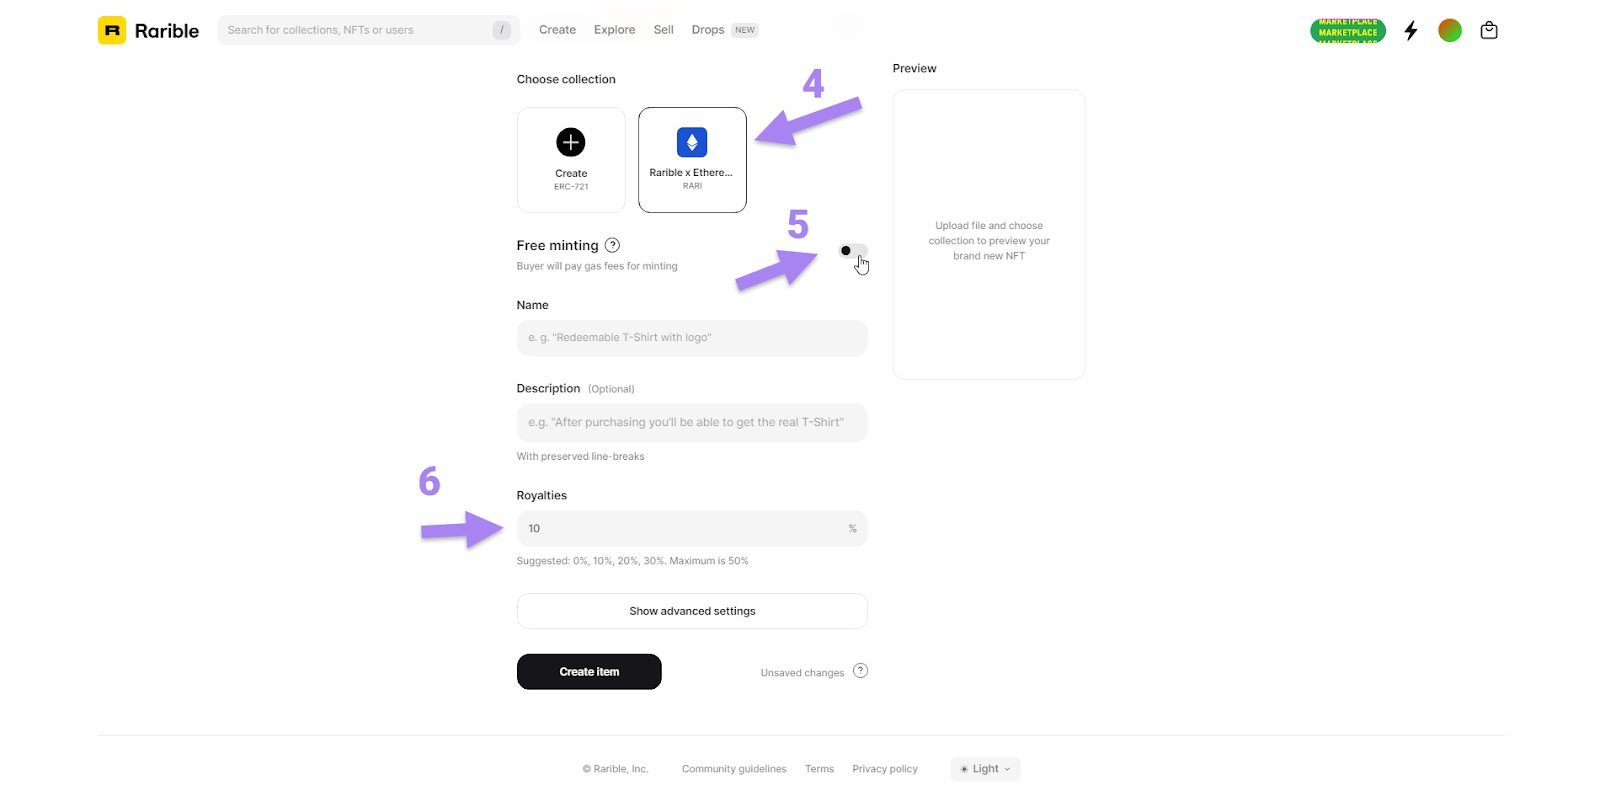This screenshot has width=1600, height=801.
Task: Focus the search collections input field
Action: (x=355, y=30)
